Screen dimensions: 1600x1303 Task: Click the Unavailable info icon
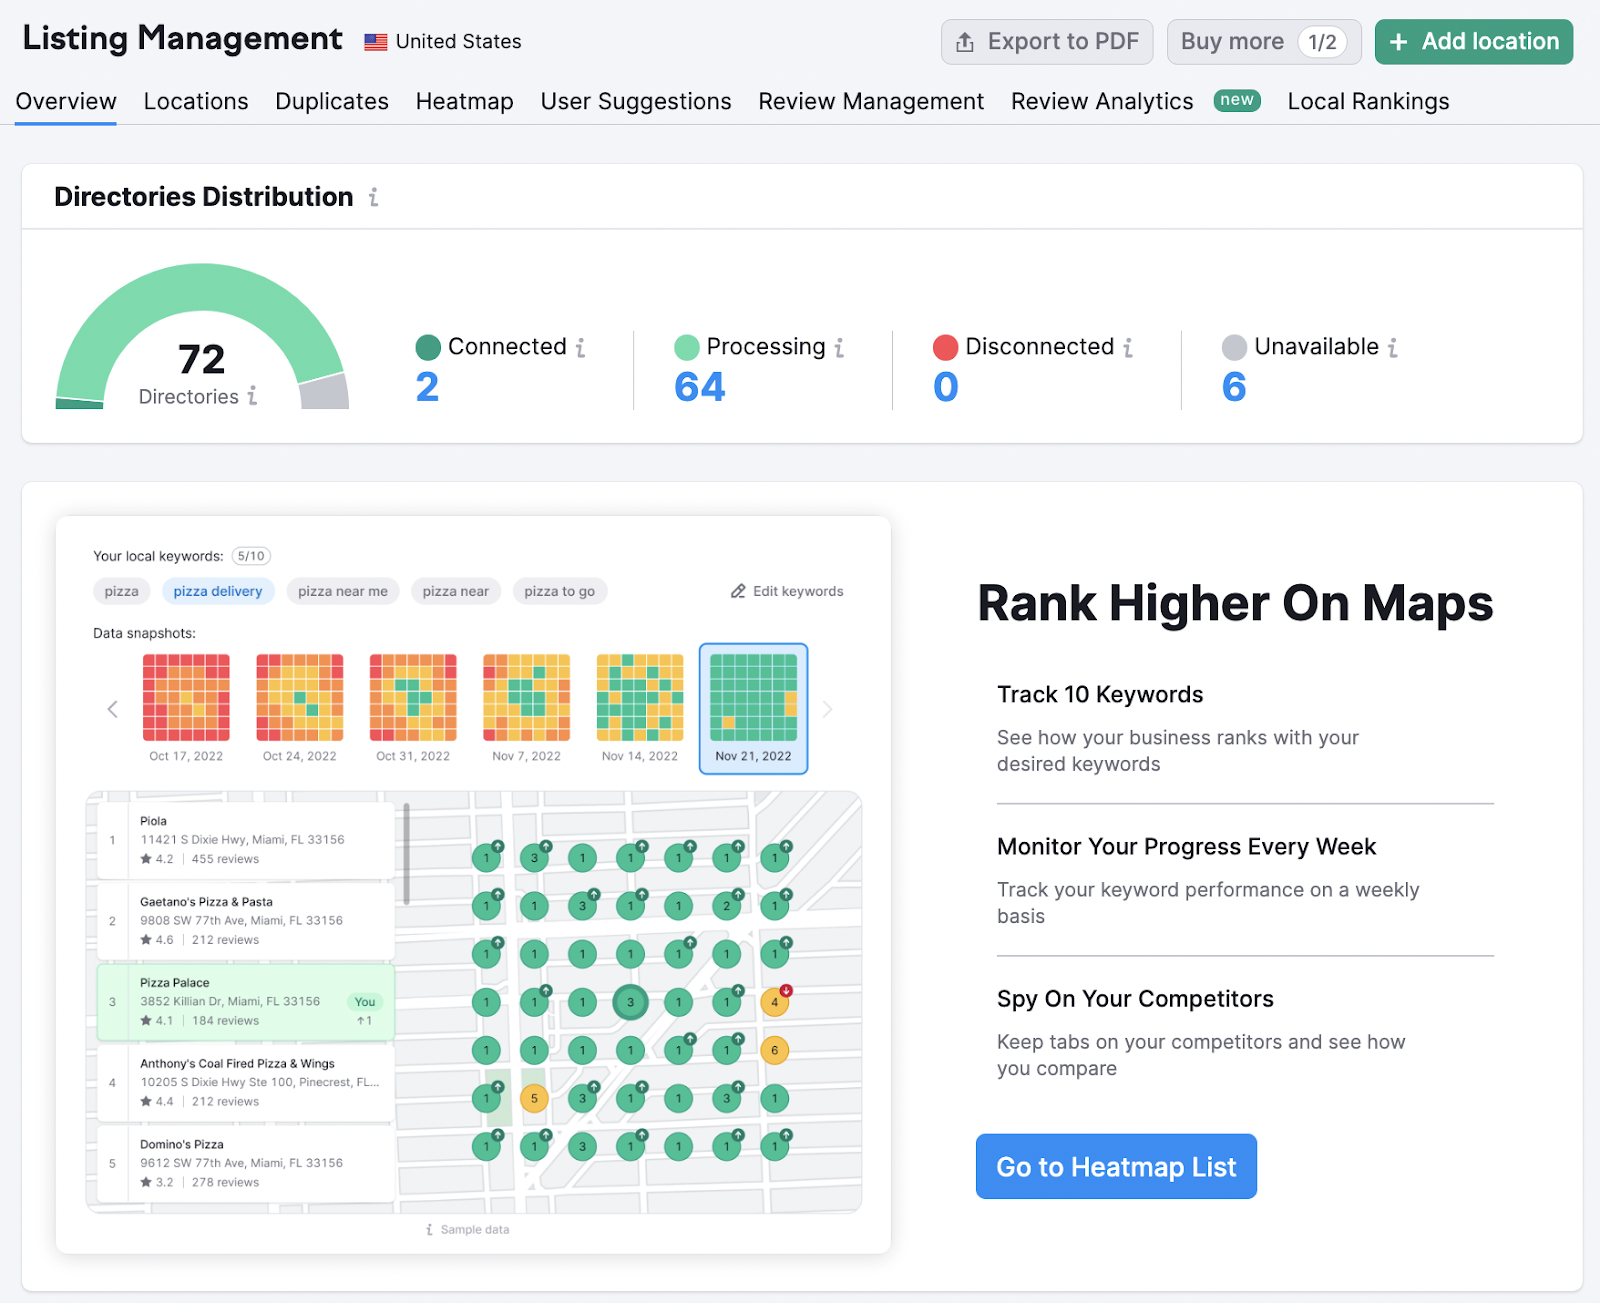pos(1395,347)
